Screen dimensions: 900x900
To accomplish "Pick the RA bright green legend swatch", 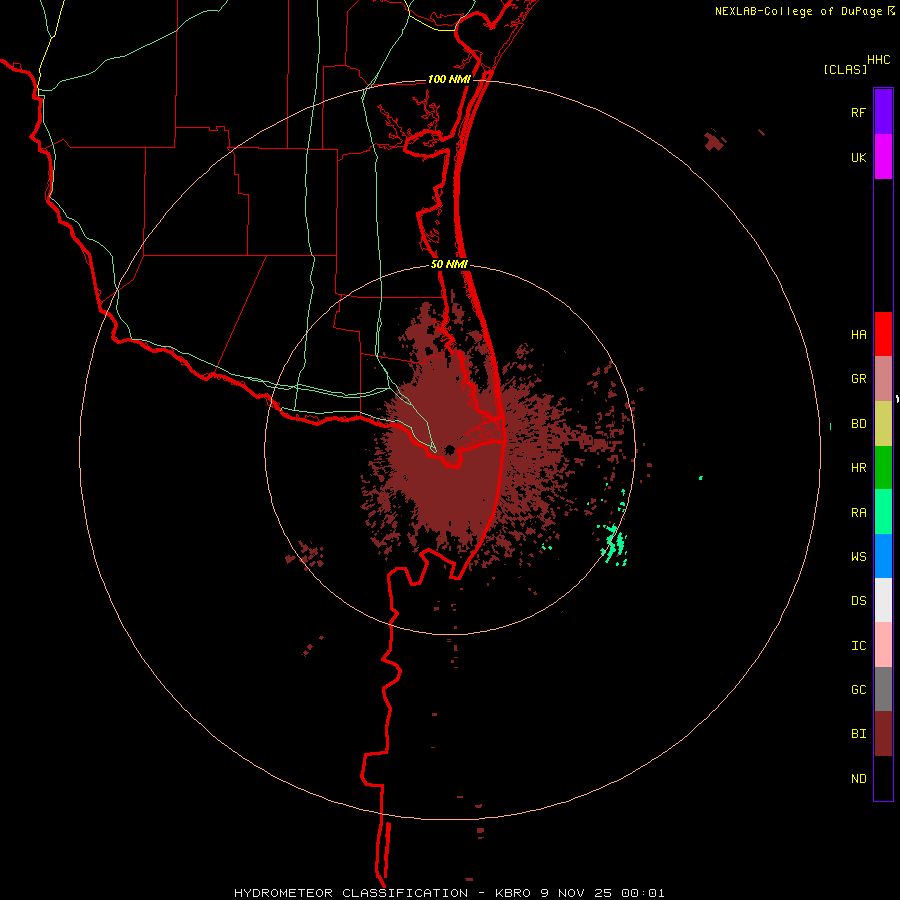I will (883, 512).
